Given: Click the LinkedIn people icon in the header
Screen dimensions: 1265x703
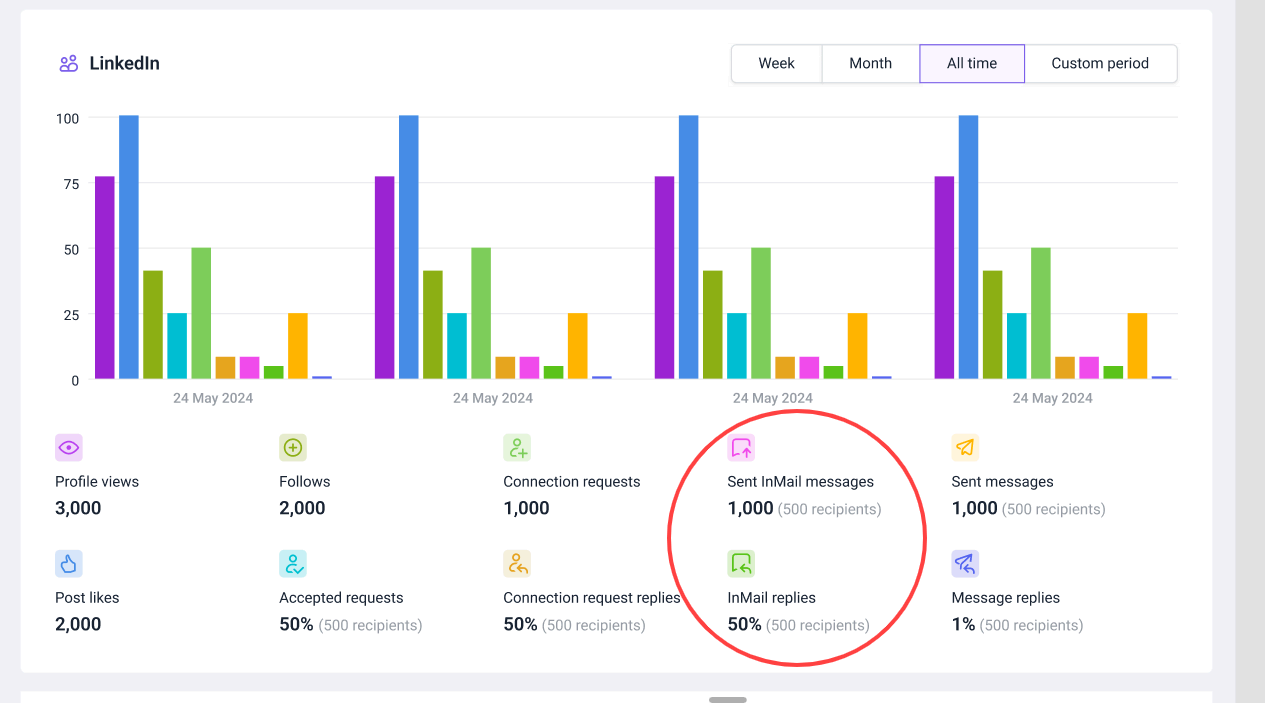Looking at the screenshot, I should point(68,64).
